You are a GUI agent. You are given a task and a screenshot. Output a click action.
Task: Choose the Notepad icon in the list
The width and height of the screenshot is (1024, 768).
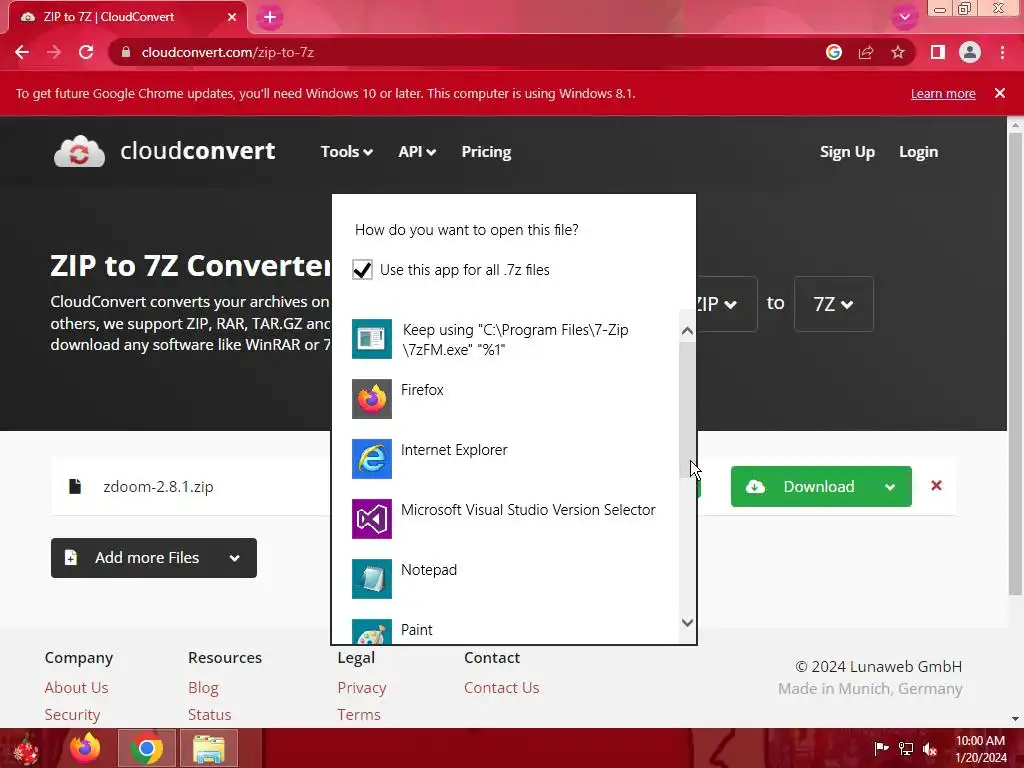tap(372, 579)
